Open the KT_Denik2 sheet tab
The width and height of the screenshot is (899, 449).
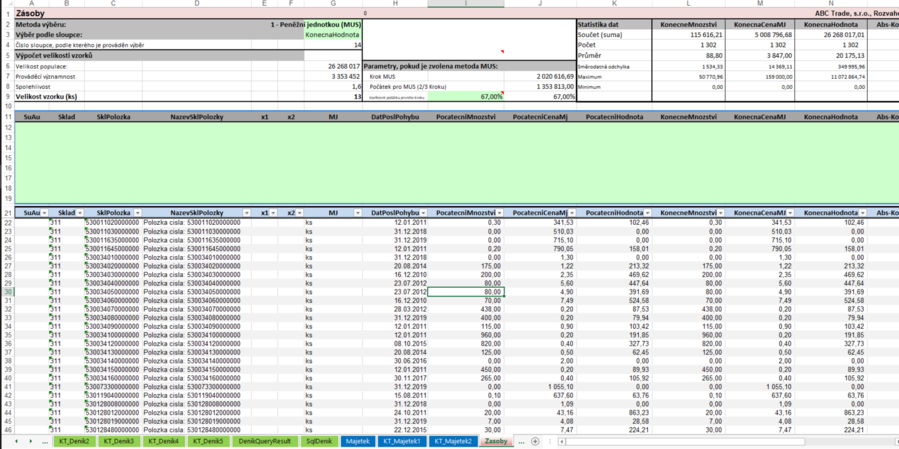[x=74, y=441]
